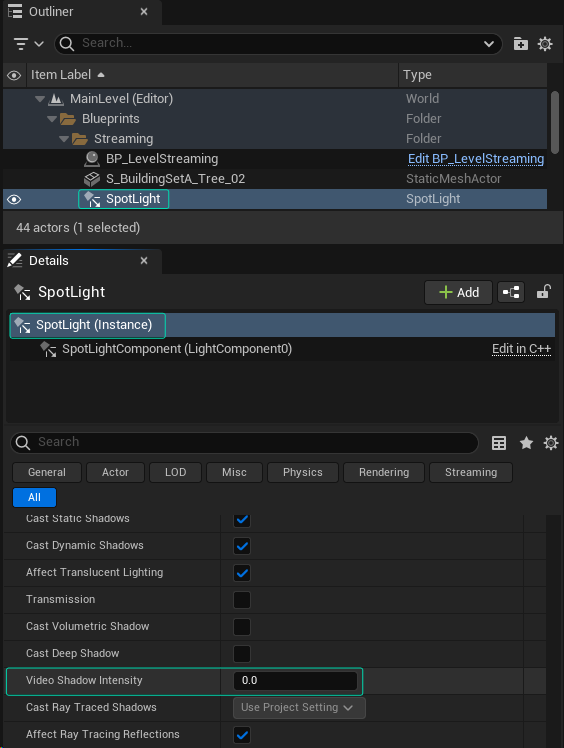Enable the Transmission checkbox
This screenshot has height=748, width=564.
coord(242,600)
